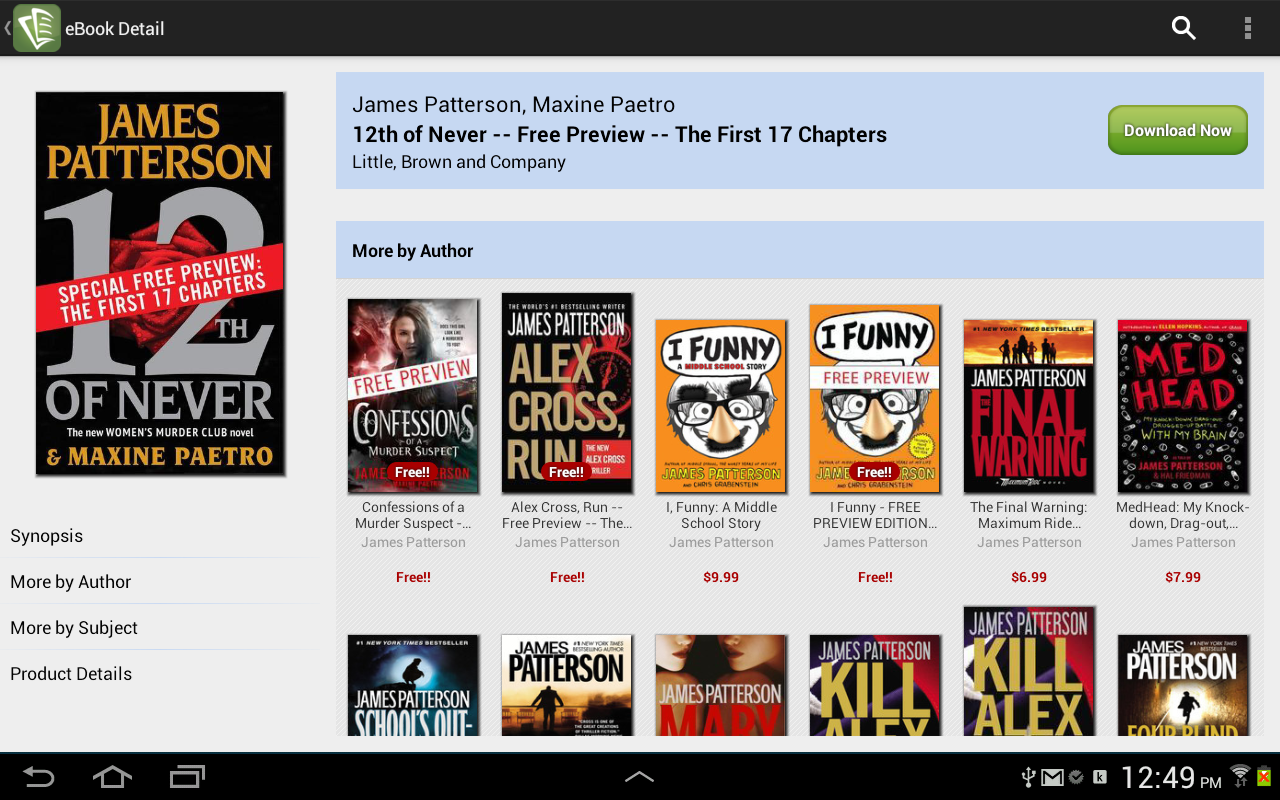The image size is (1280, 800).
Task: Tap the $7.99 price of MedHead
Action: [1183, 577]
